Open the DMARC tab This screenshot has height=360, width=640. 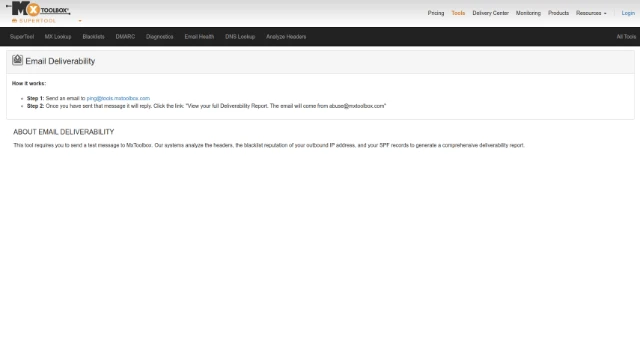tap(125, 37)
